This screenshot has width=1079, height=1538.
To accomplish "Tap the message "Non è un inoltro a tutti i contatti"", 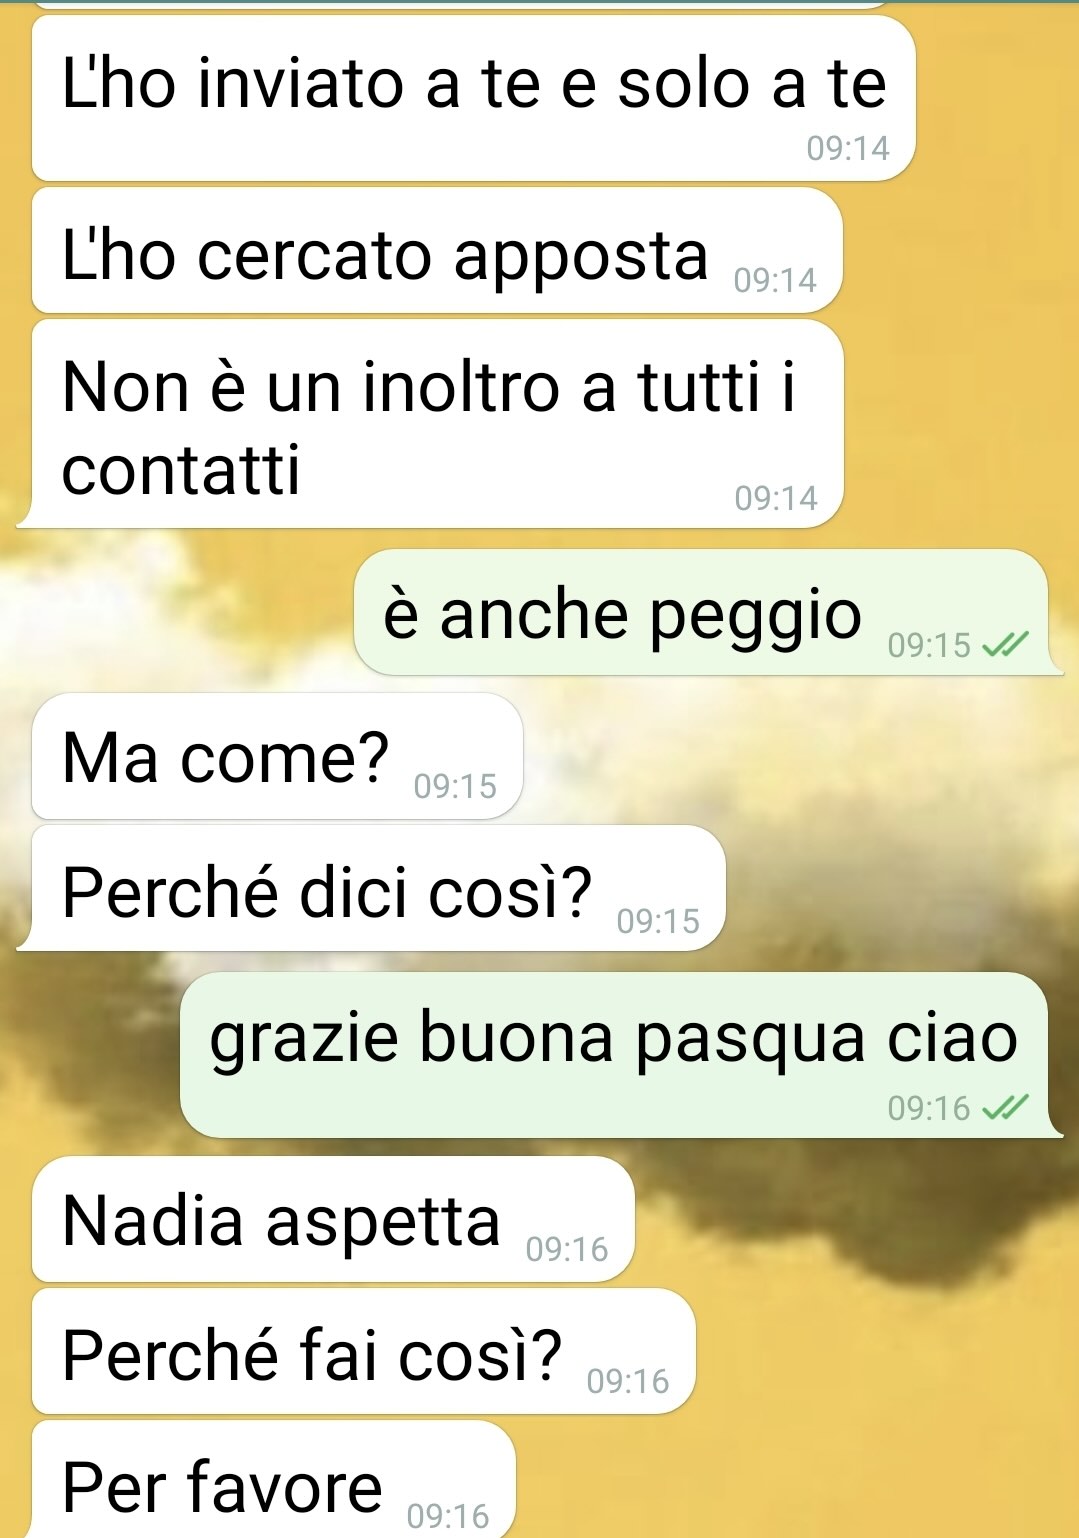I will (x=437, y=424).
